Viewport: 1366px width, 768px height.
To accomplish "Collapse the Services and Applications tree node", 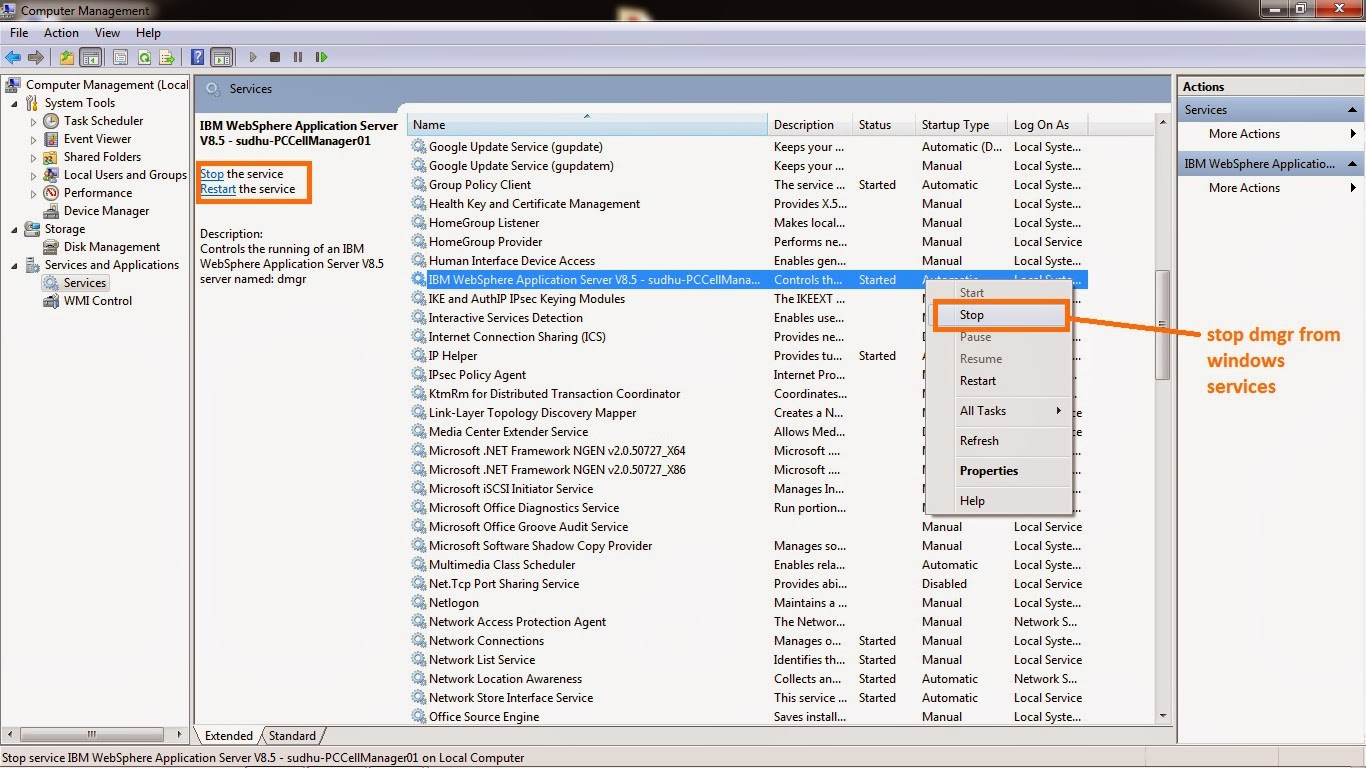I will 13,265.
